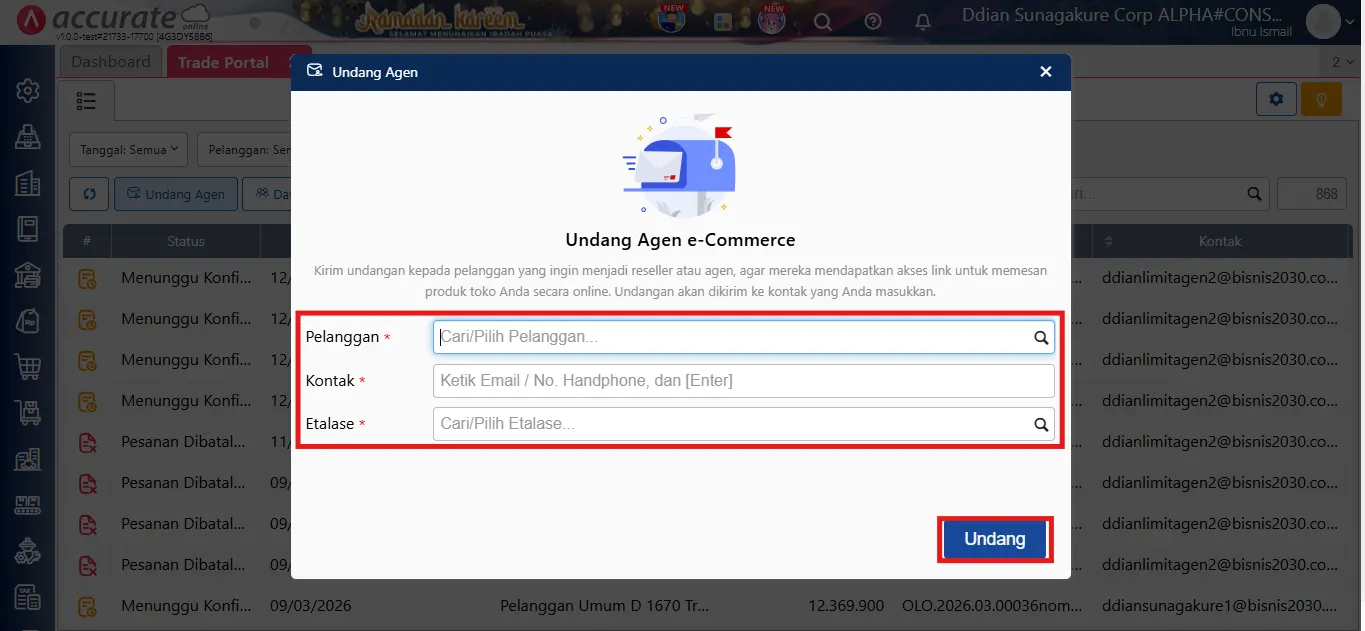Image resolution: width=1365 pixels, height=631 pixels.
Task: Click the help question mark icon
Action: [873, 22]
